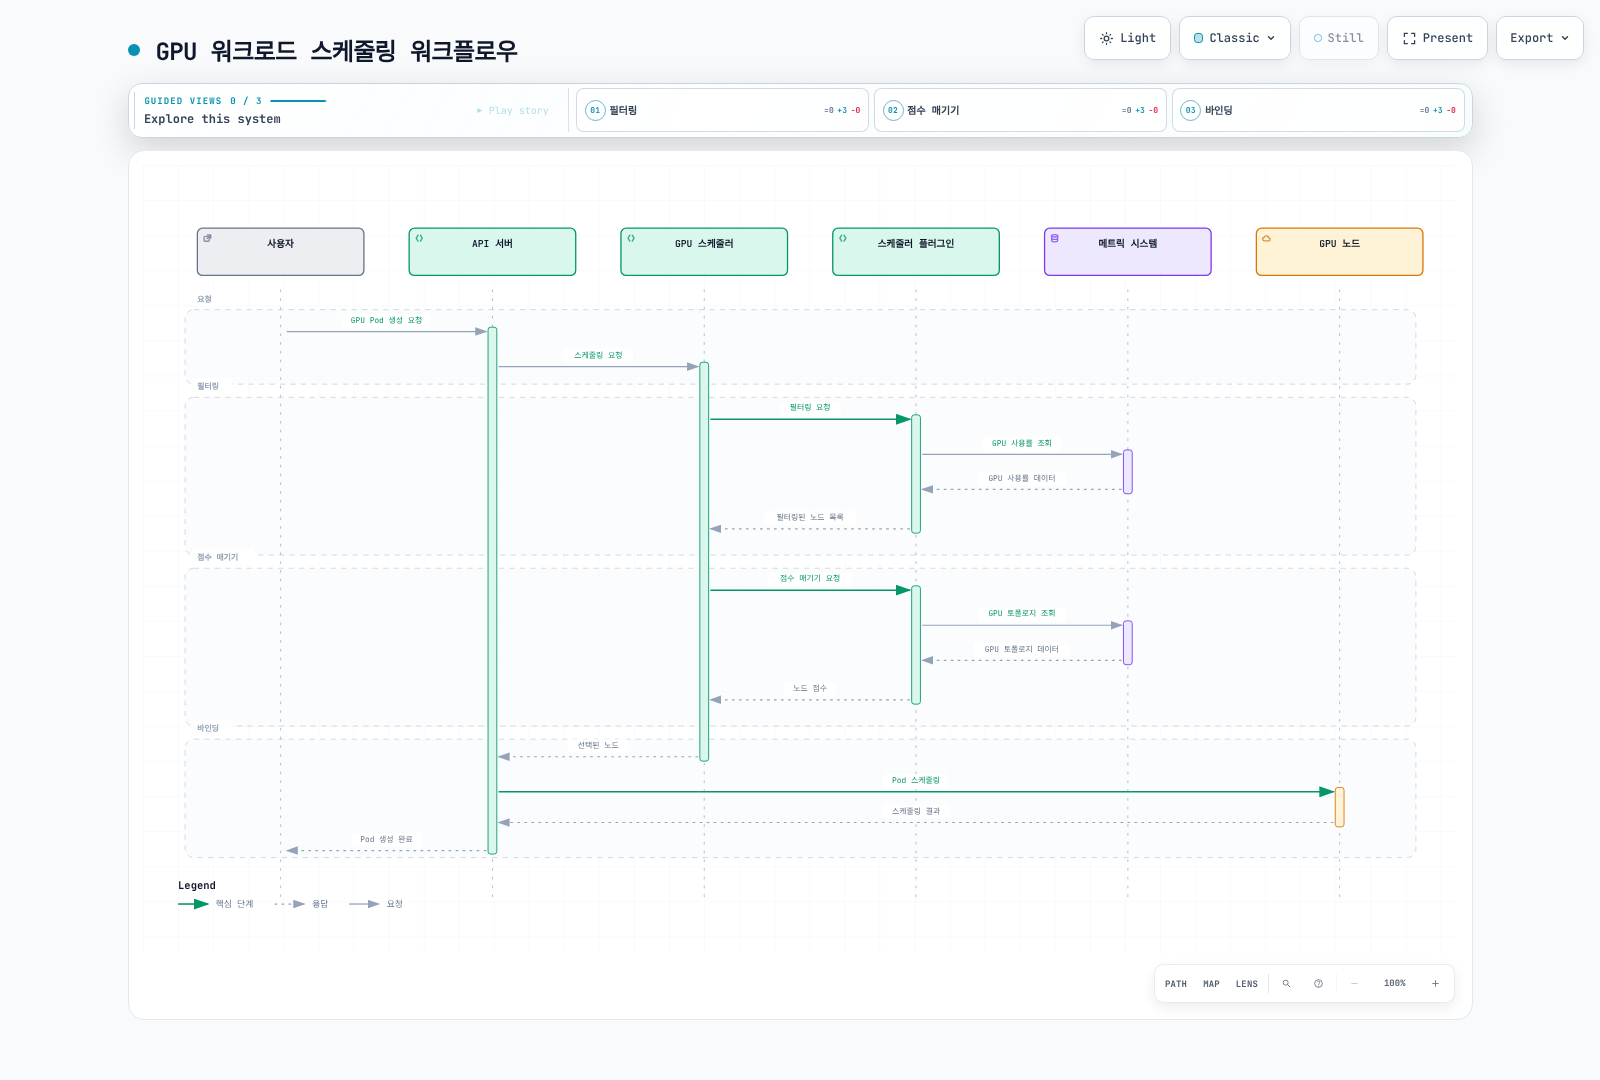Click the 01 step number circle
Screen dimensions: 1600x1080
click(595, 110)
